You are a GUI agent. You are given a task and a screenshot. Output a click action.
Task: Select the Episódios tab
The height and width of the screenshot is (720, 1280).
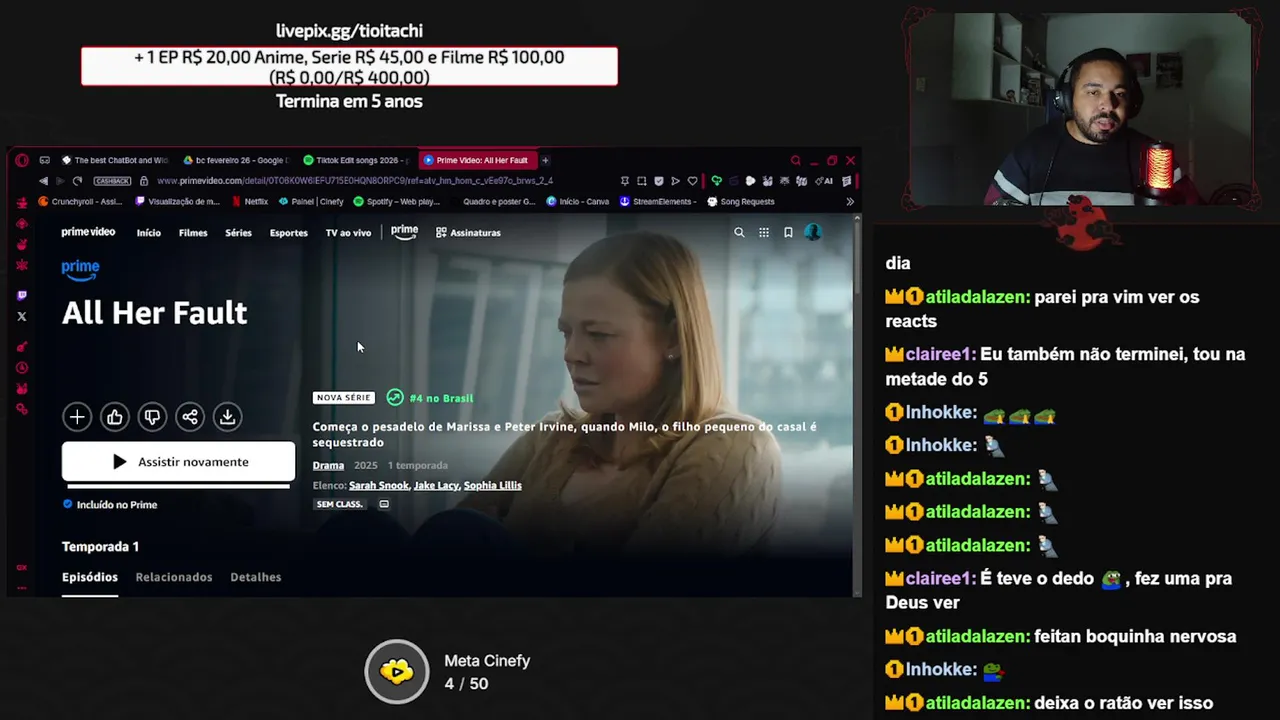coord(90,577)
